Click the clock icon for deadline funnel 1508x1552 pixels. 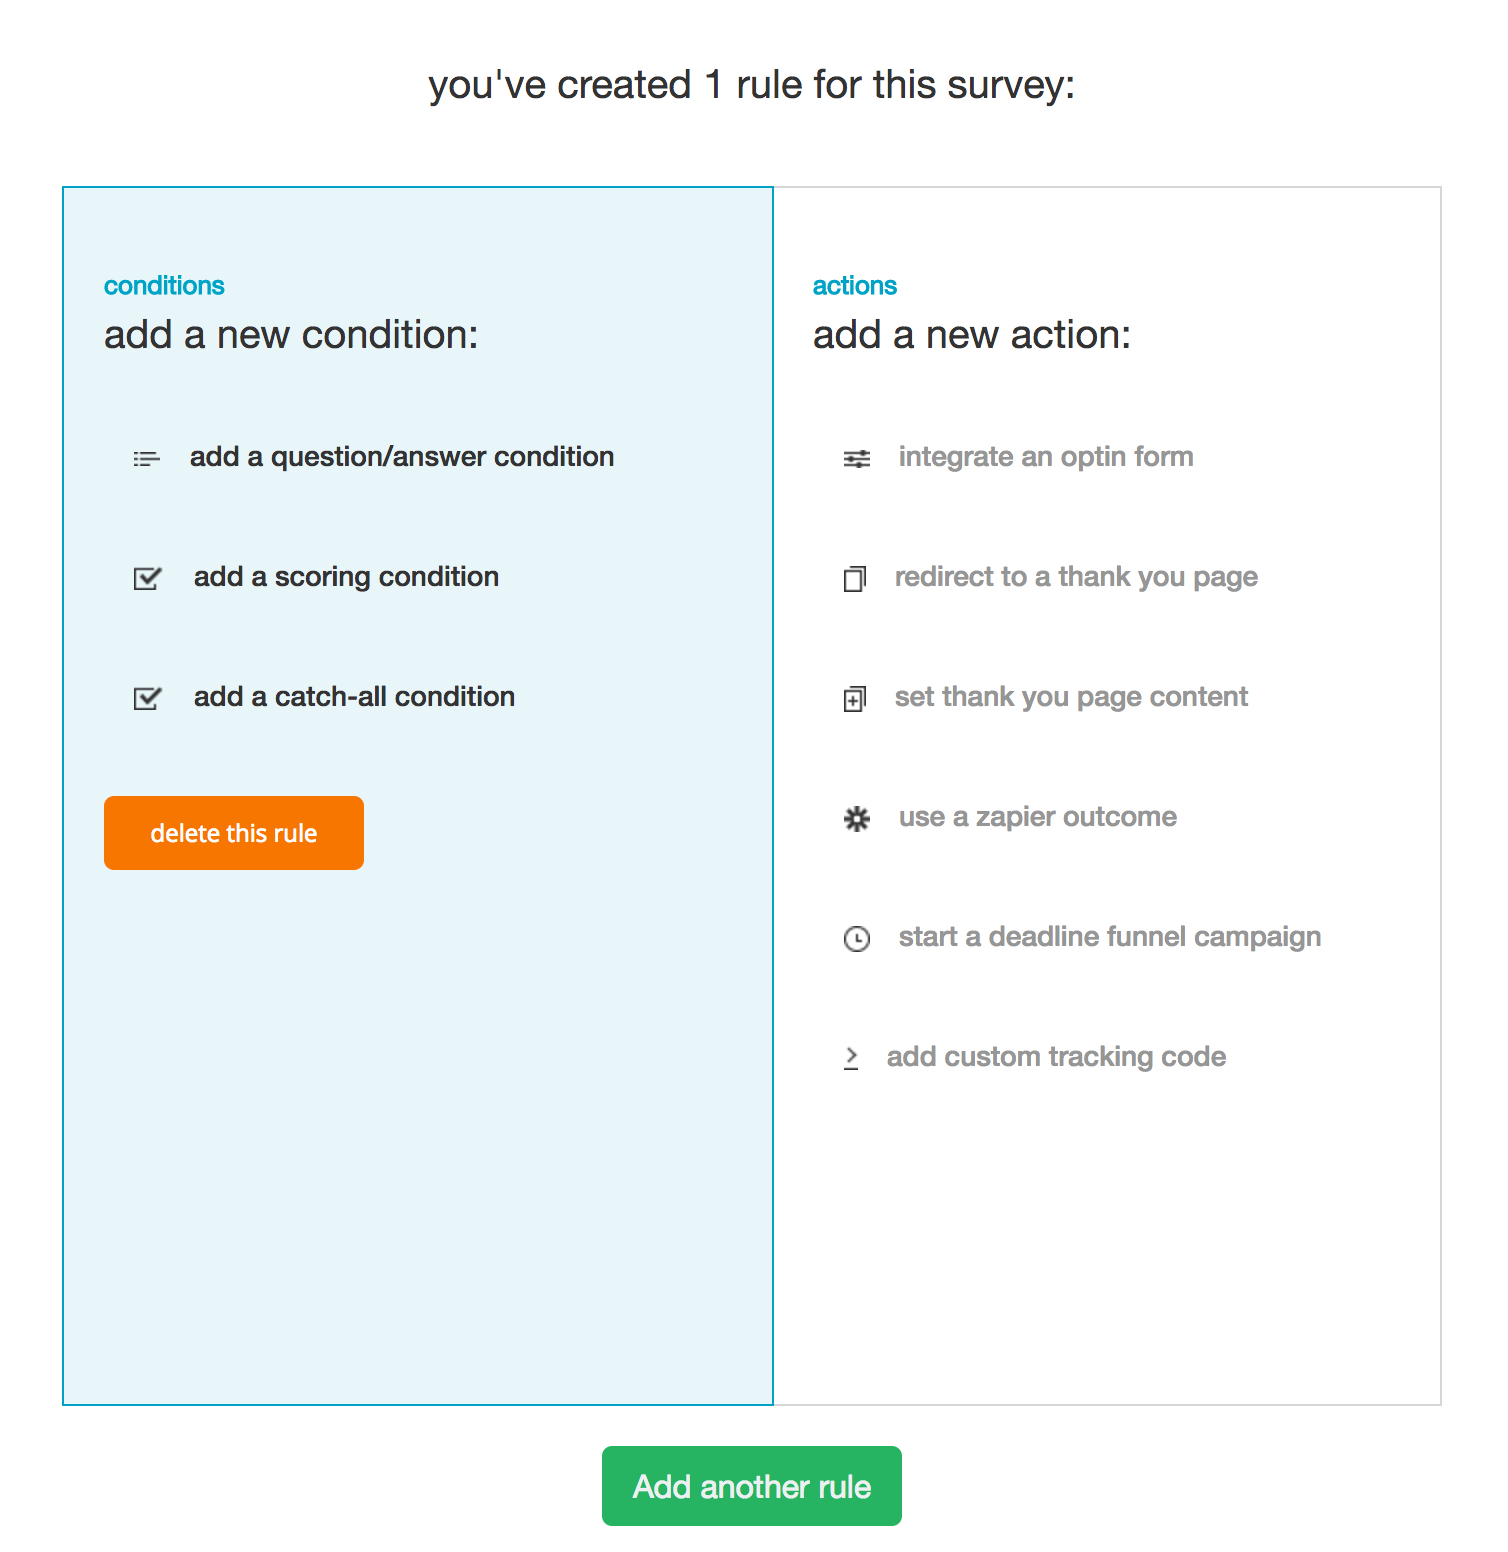tap(857, 938)
